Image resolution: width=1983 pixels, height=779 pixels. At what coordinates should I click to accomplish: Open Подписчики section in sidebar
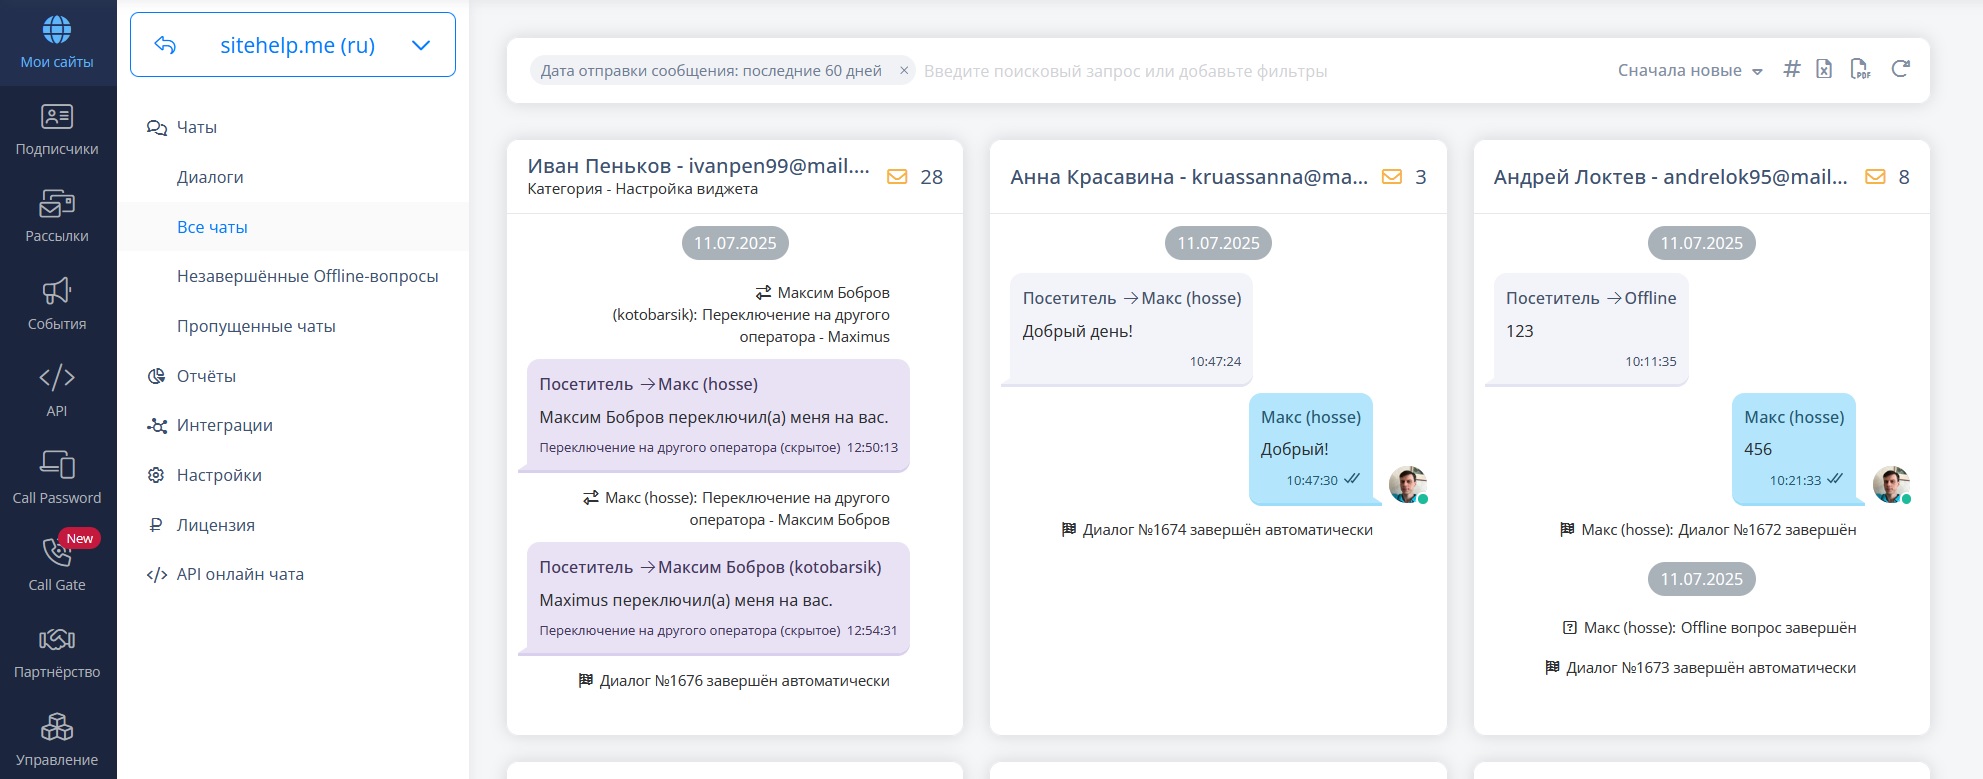click(57, 130)
